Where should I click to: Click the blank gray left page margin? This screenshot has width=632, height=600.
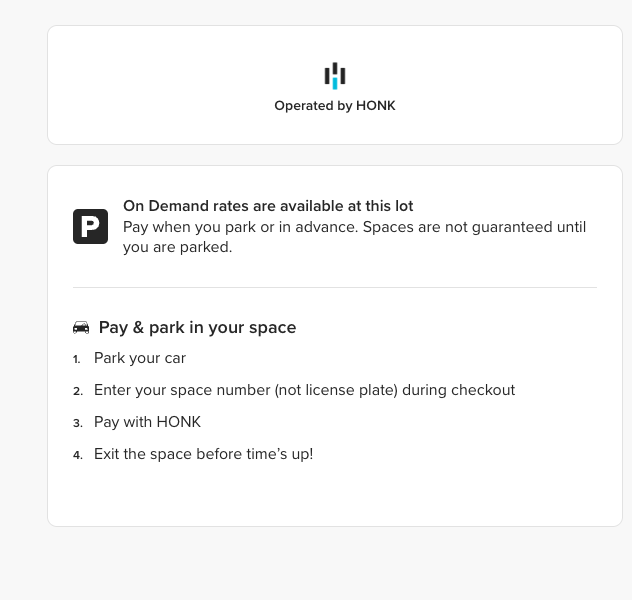pos(22,300)
